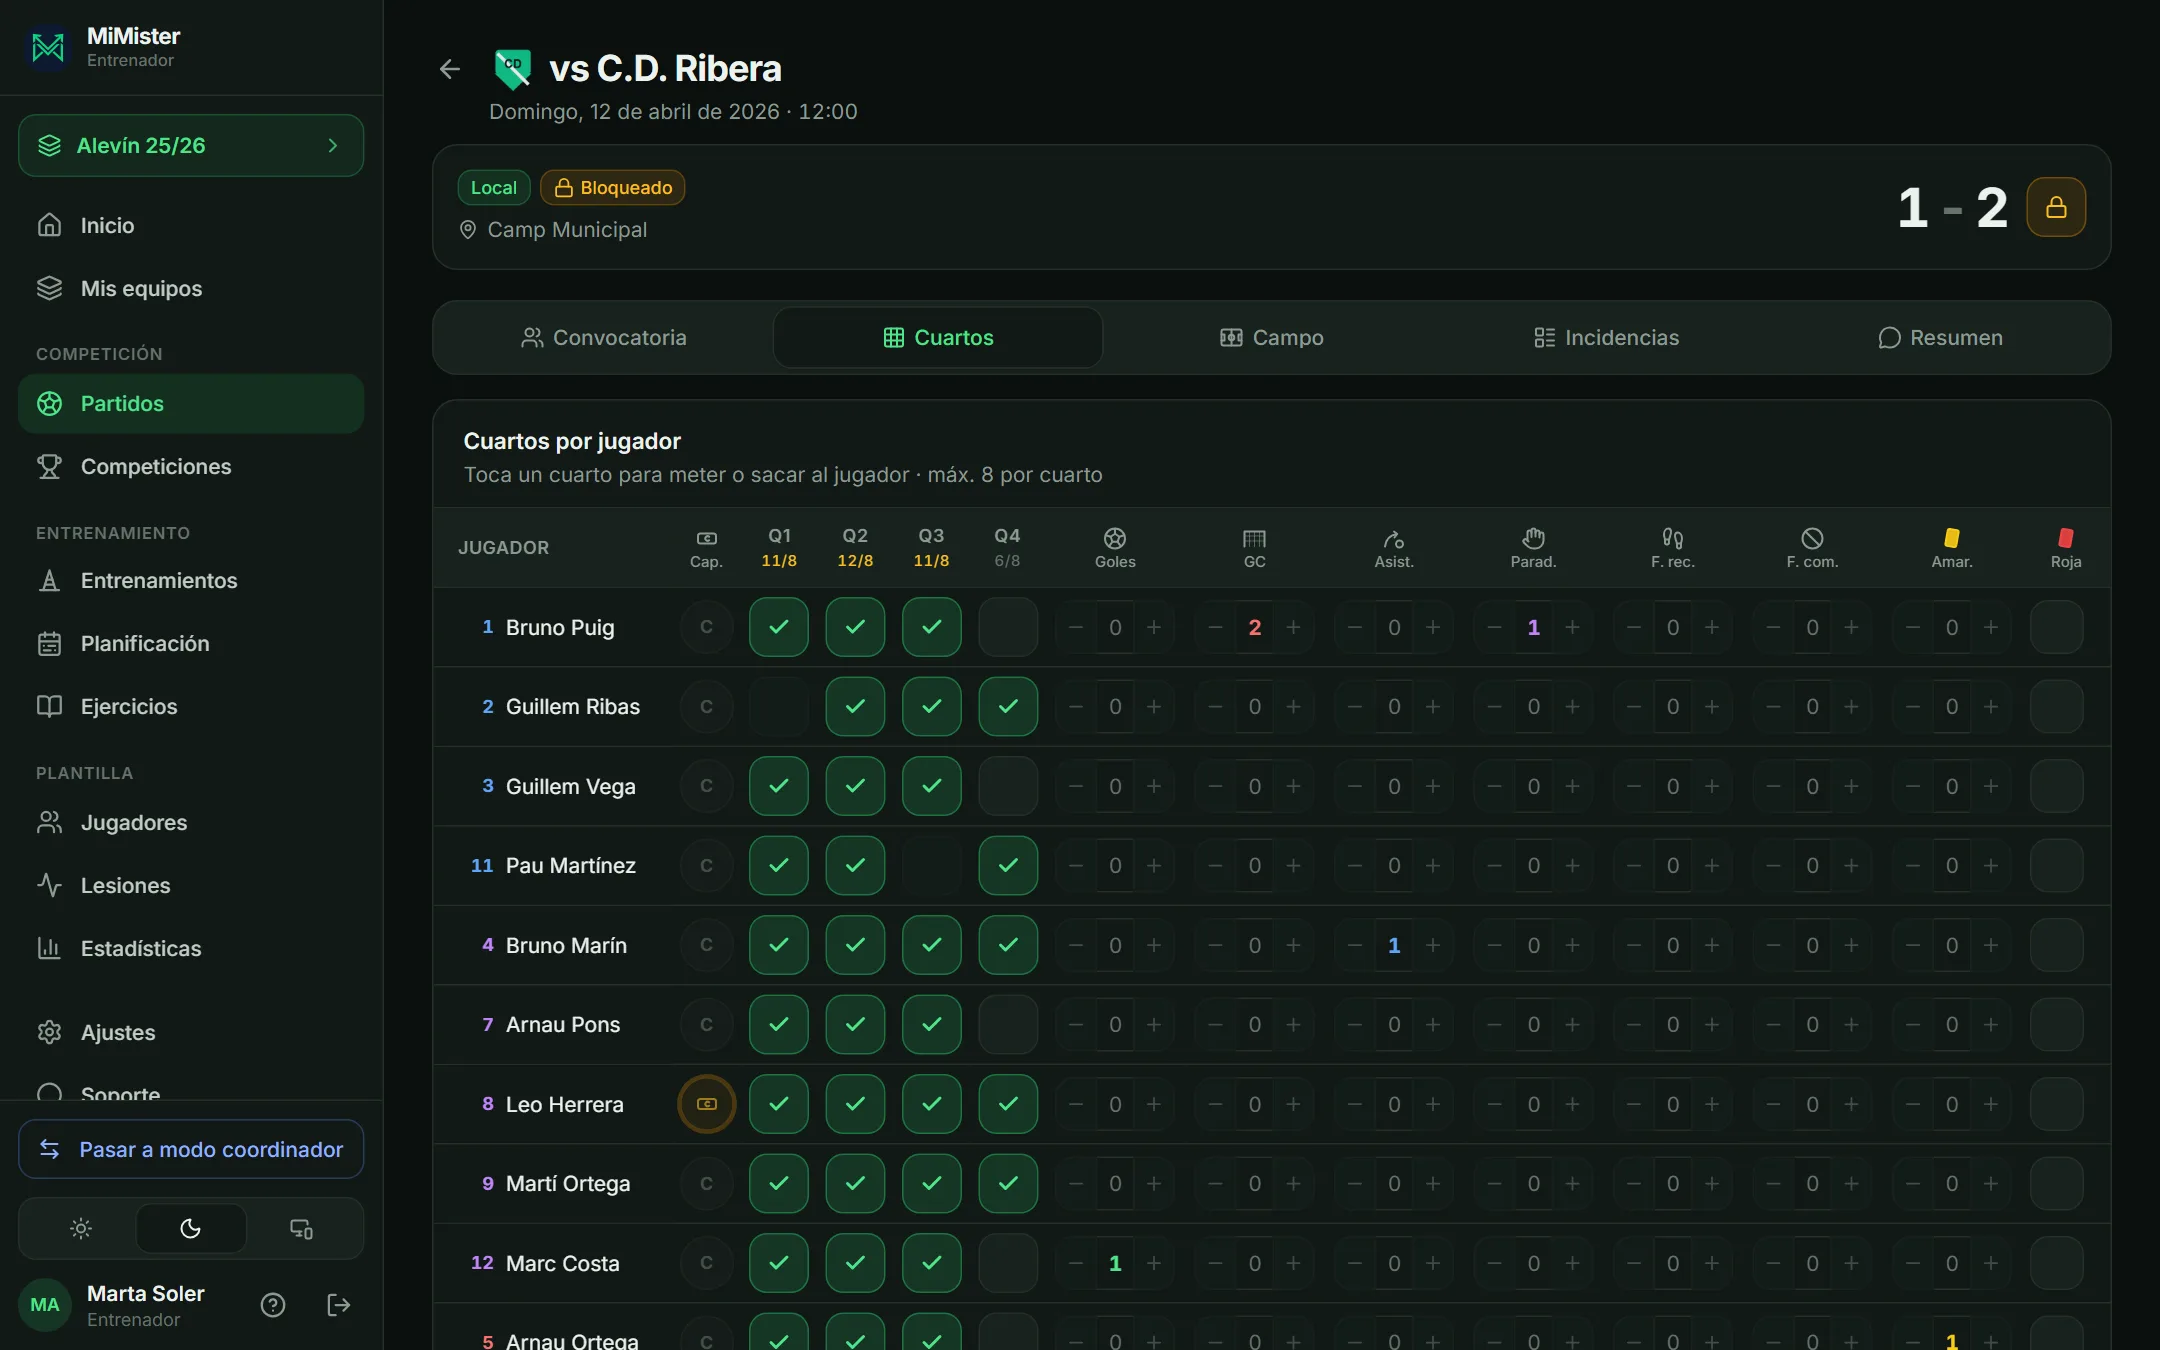The image size is (2160, 1350).
Task: Open the Campo tab
Action: pos(1271,337)
